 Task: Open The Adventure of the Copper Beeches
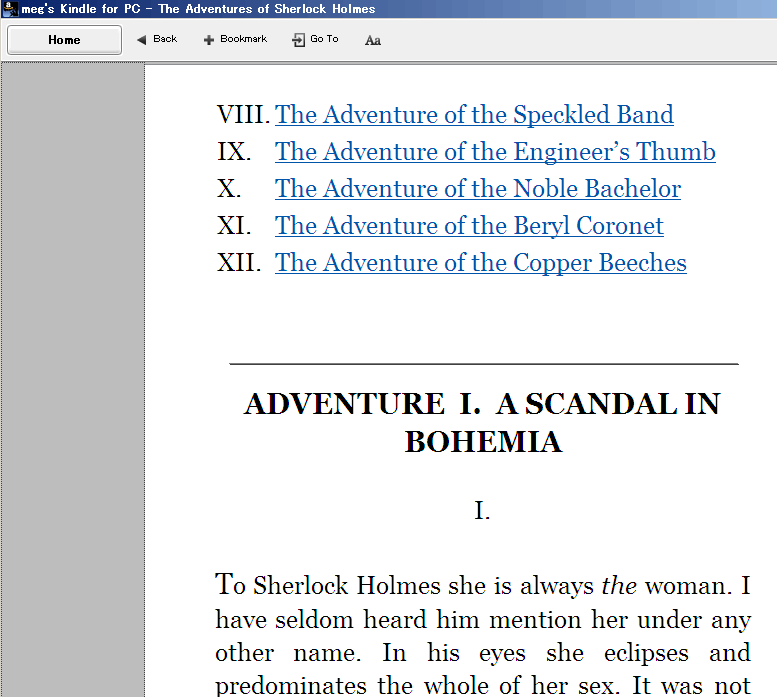pyautogui.click(x=481, y=263)
